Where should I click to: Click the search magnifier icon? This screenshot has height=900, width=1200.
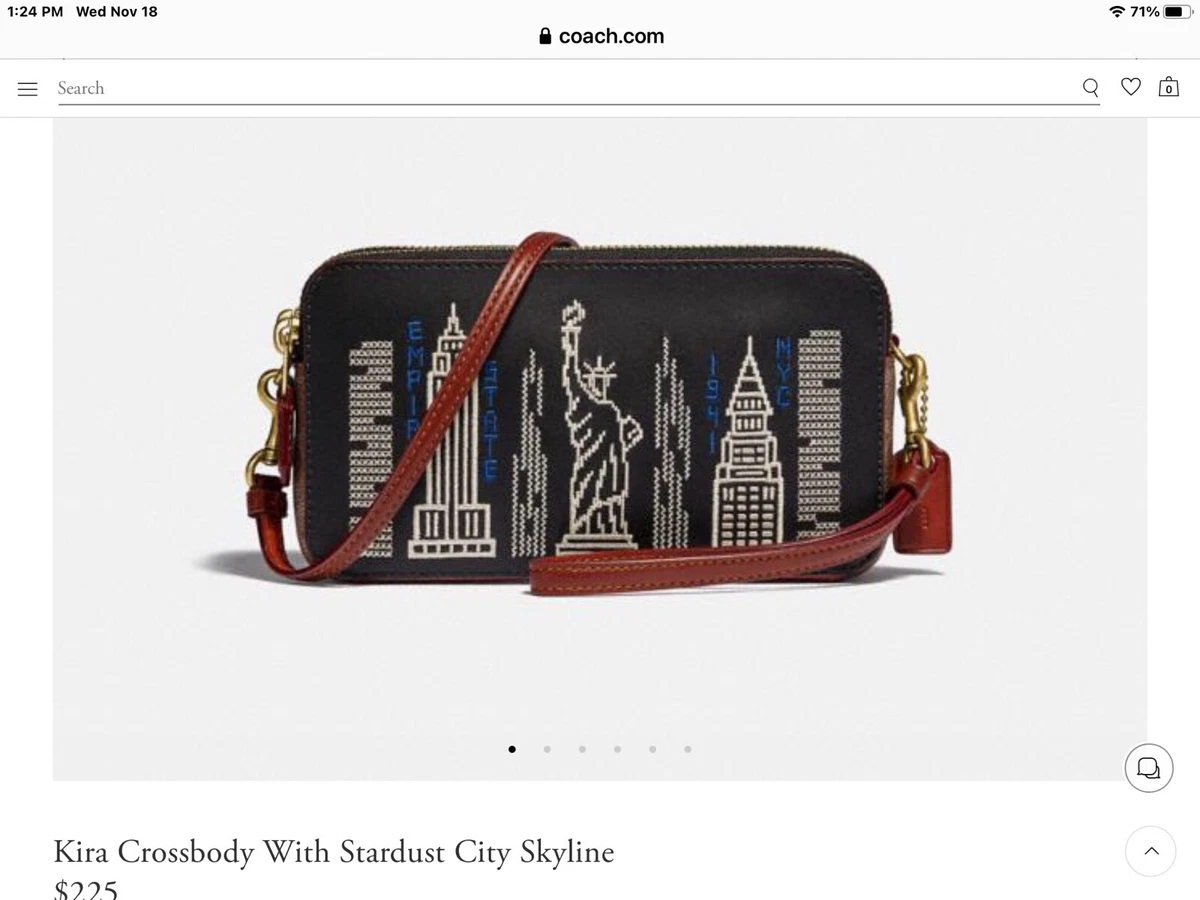click(x=1090, y=88)
